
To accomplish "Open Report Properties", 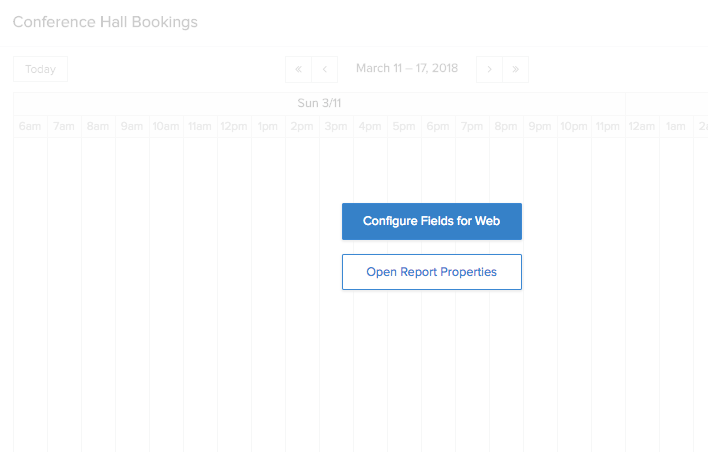I will 432,272.
